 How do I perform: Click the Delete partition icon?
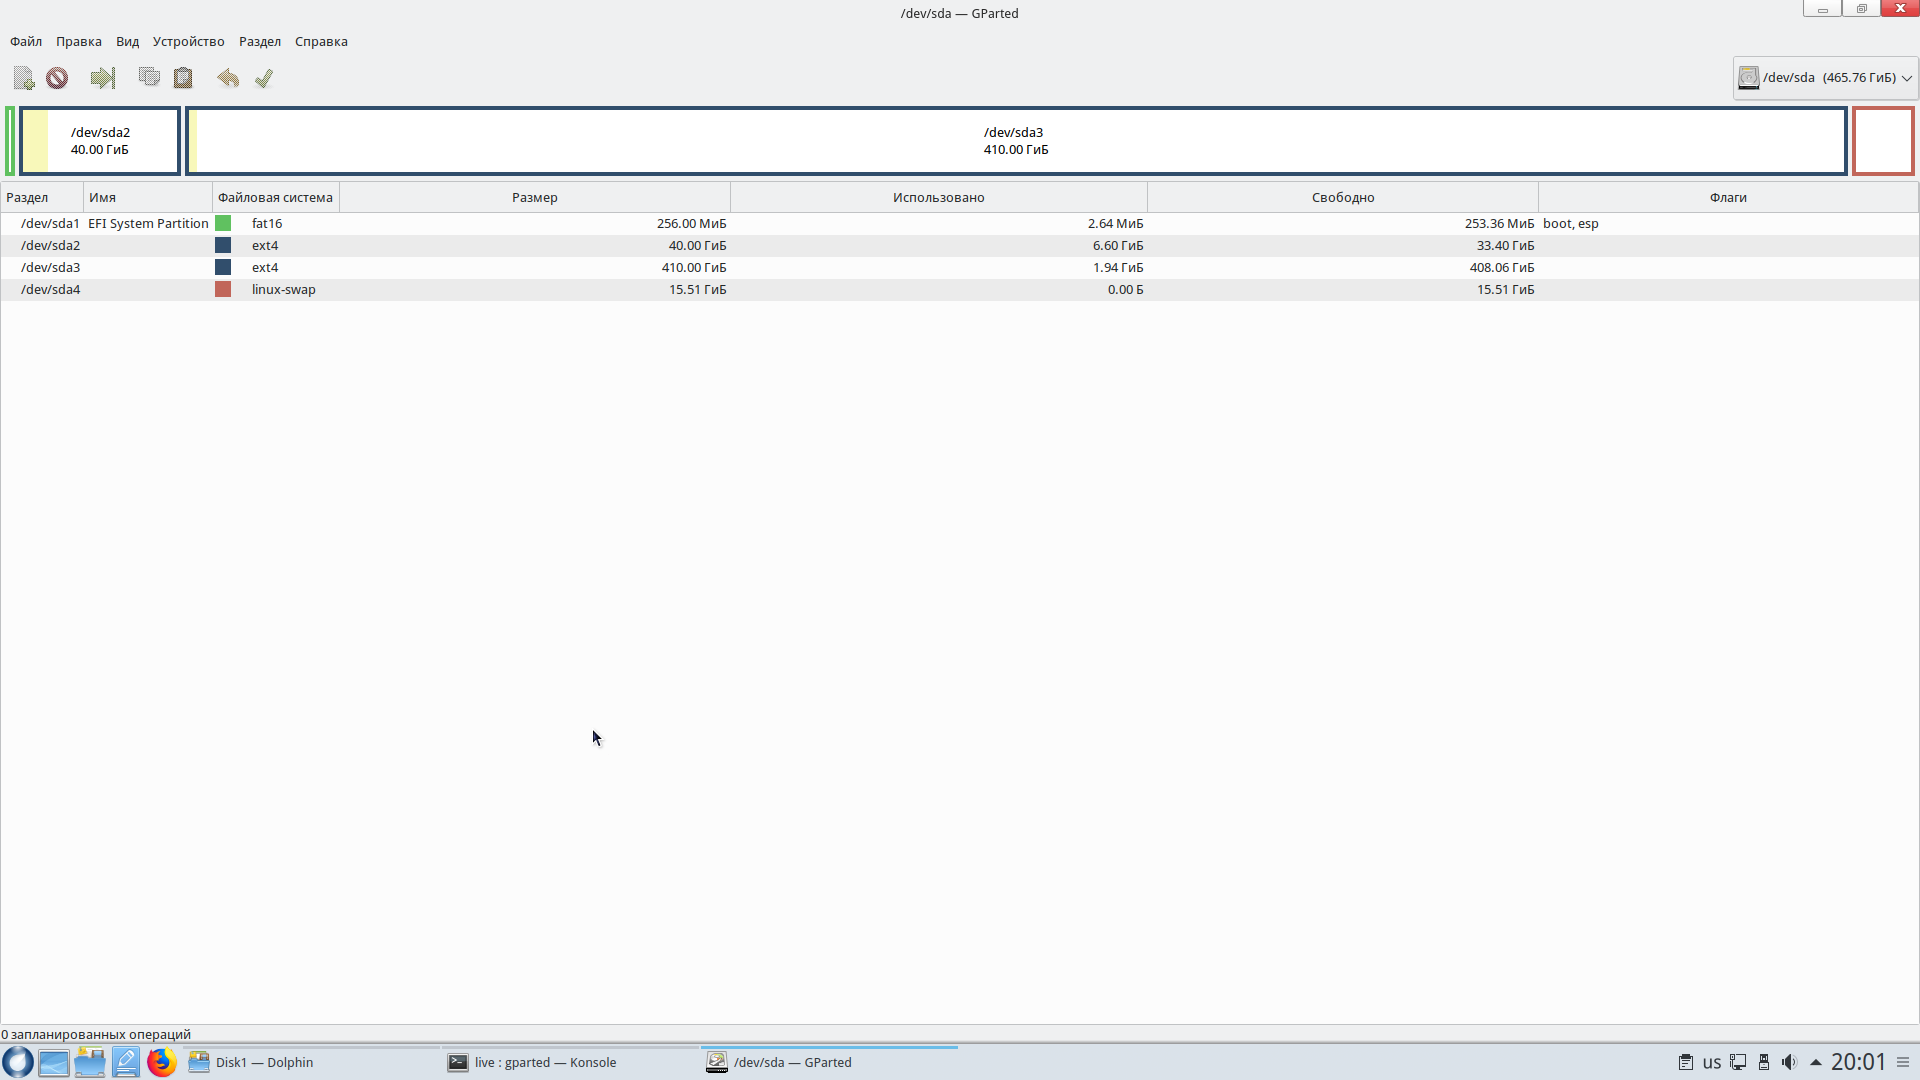pos(57,78)
